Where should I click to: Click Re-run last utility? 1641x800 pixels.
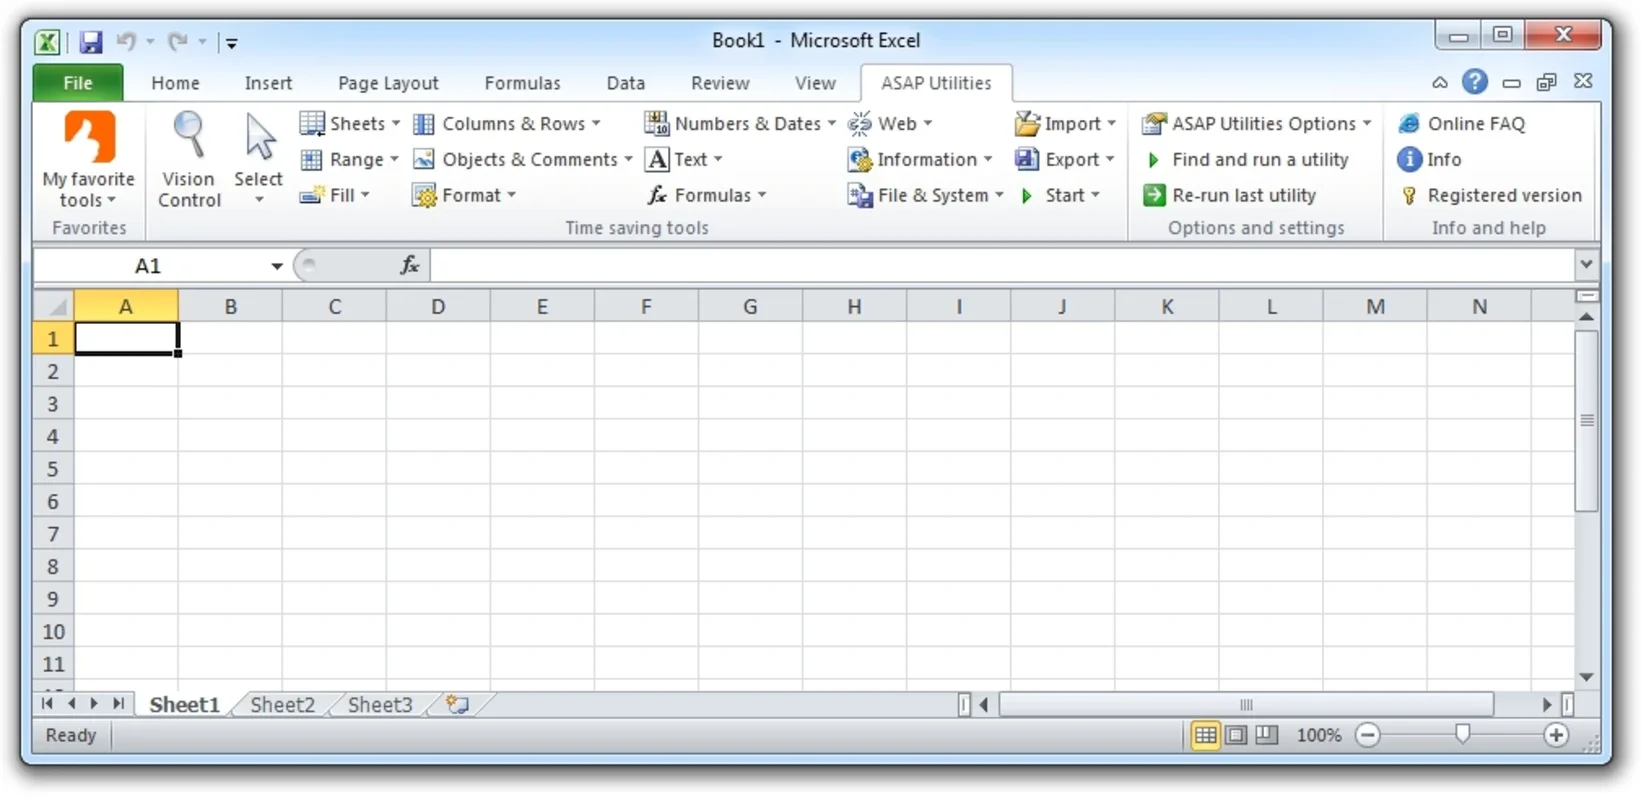tap(1230, 195)
